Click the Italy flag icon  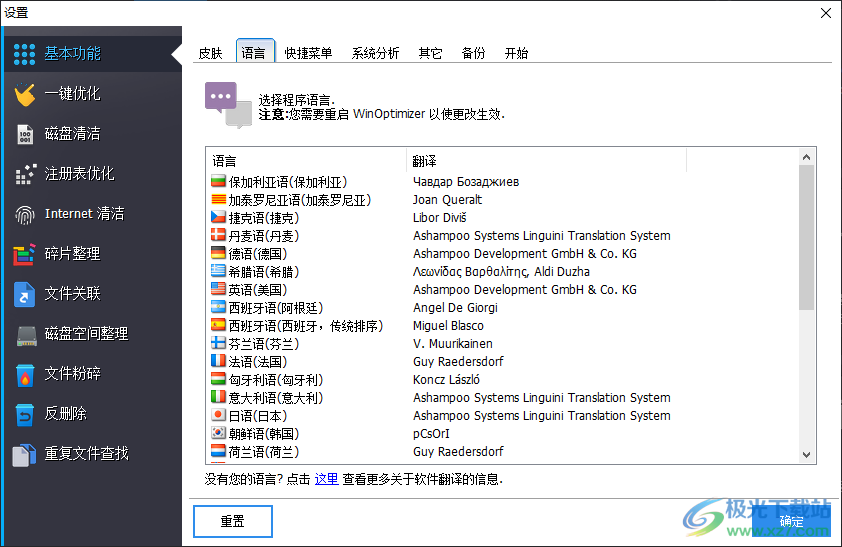(x=218, y=397)
